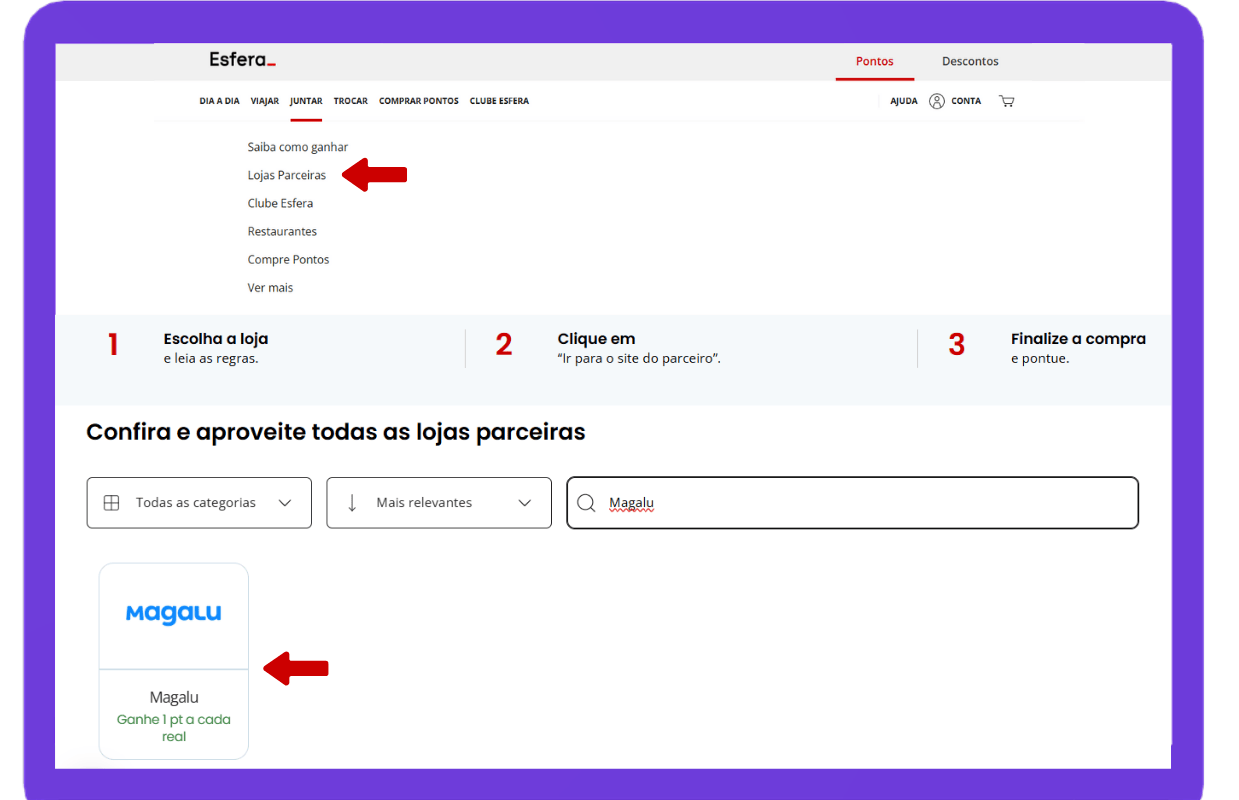Click the sort arrow icon
The width and height of the screenshot is (1239, 800).
[x=352, y=503]
